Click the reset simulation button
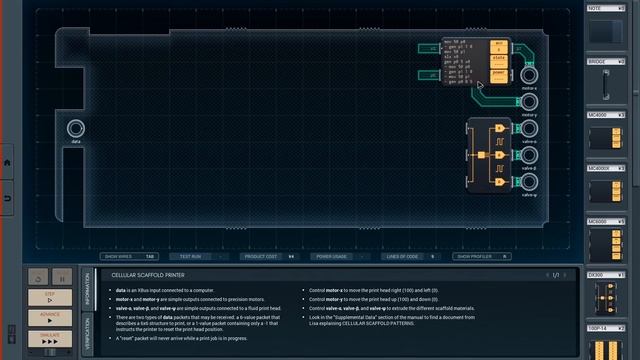Viewport: 640px width, 360px height. [x=38, y=277]
